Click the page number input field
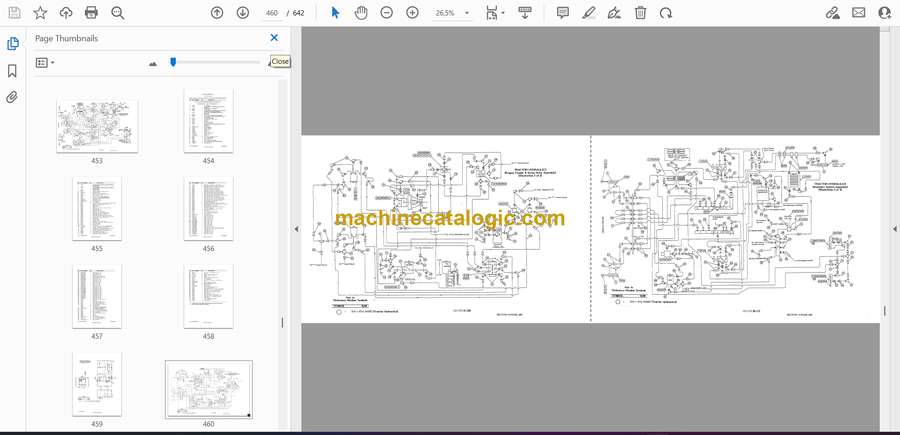The width and height of the screenshot is (900, 435). click(271, 13)
